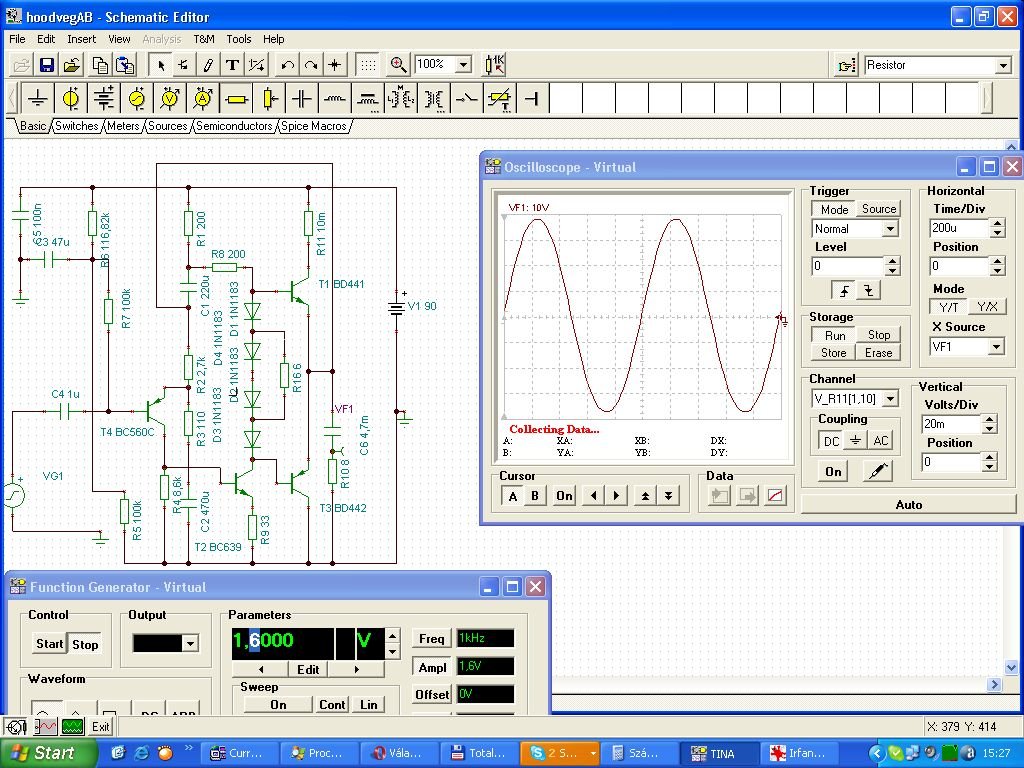Click Start in Function Generator Control
The height and width of the screenshot is (768, 1024).
(48, 644)
